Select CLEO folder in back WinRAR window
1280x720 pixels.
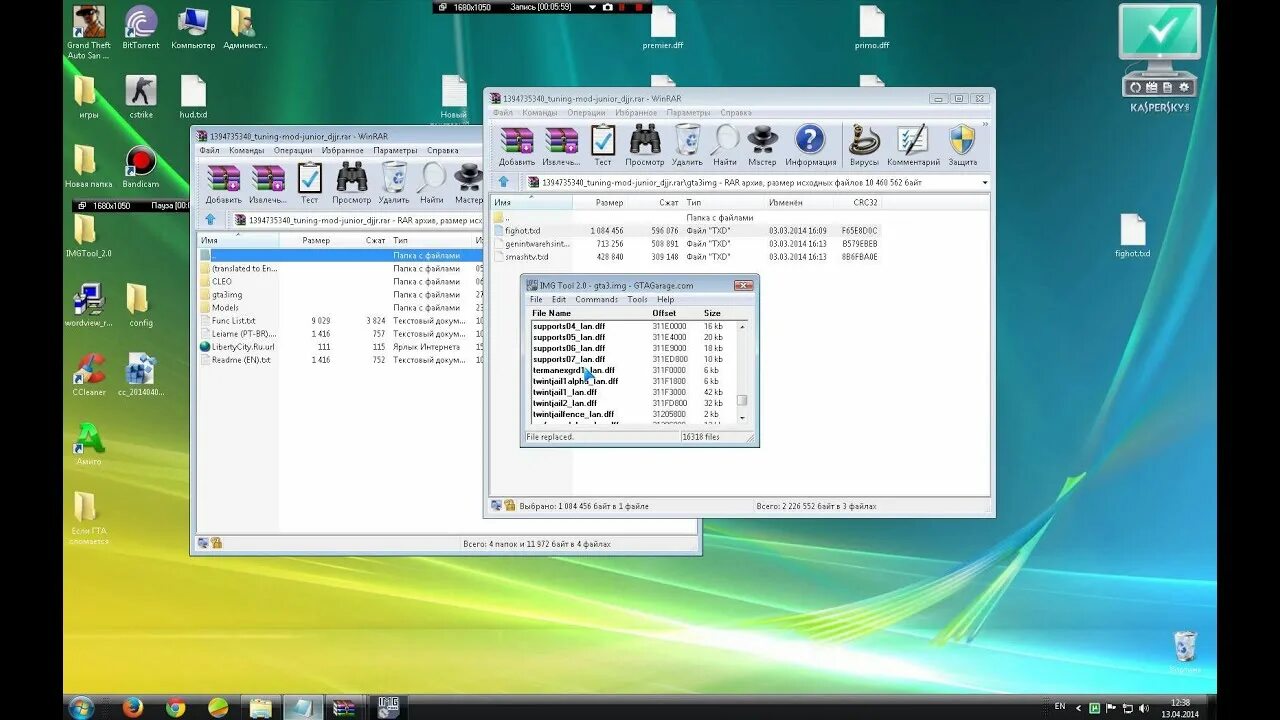221,281
